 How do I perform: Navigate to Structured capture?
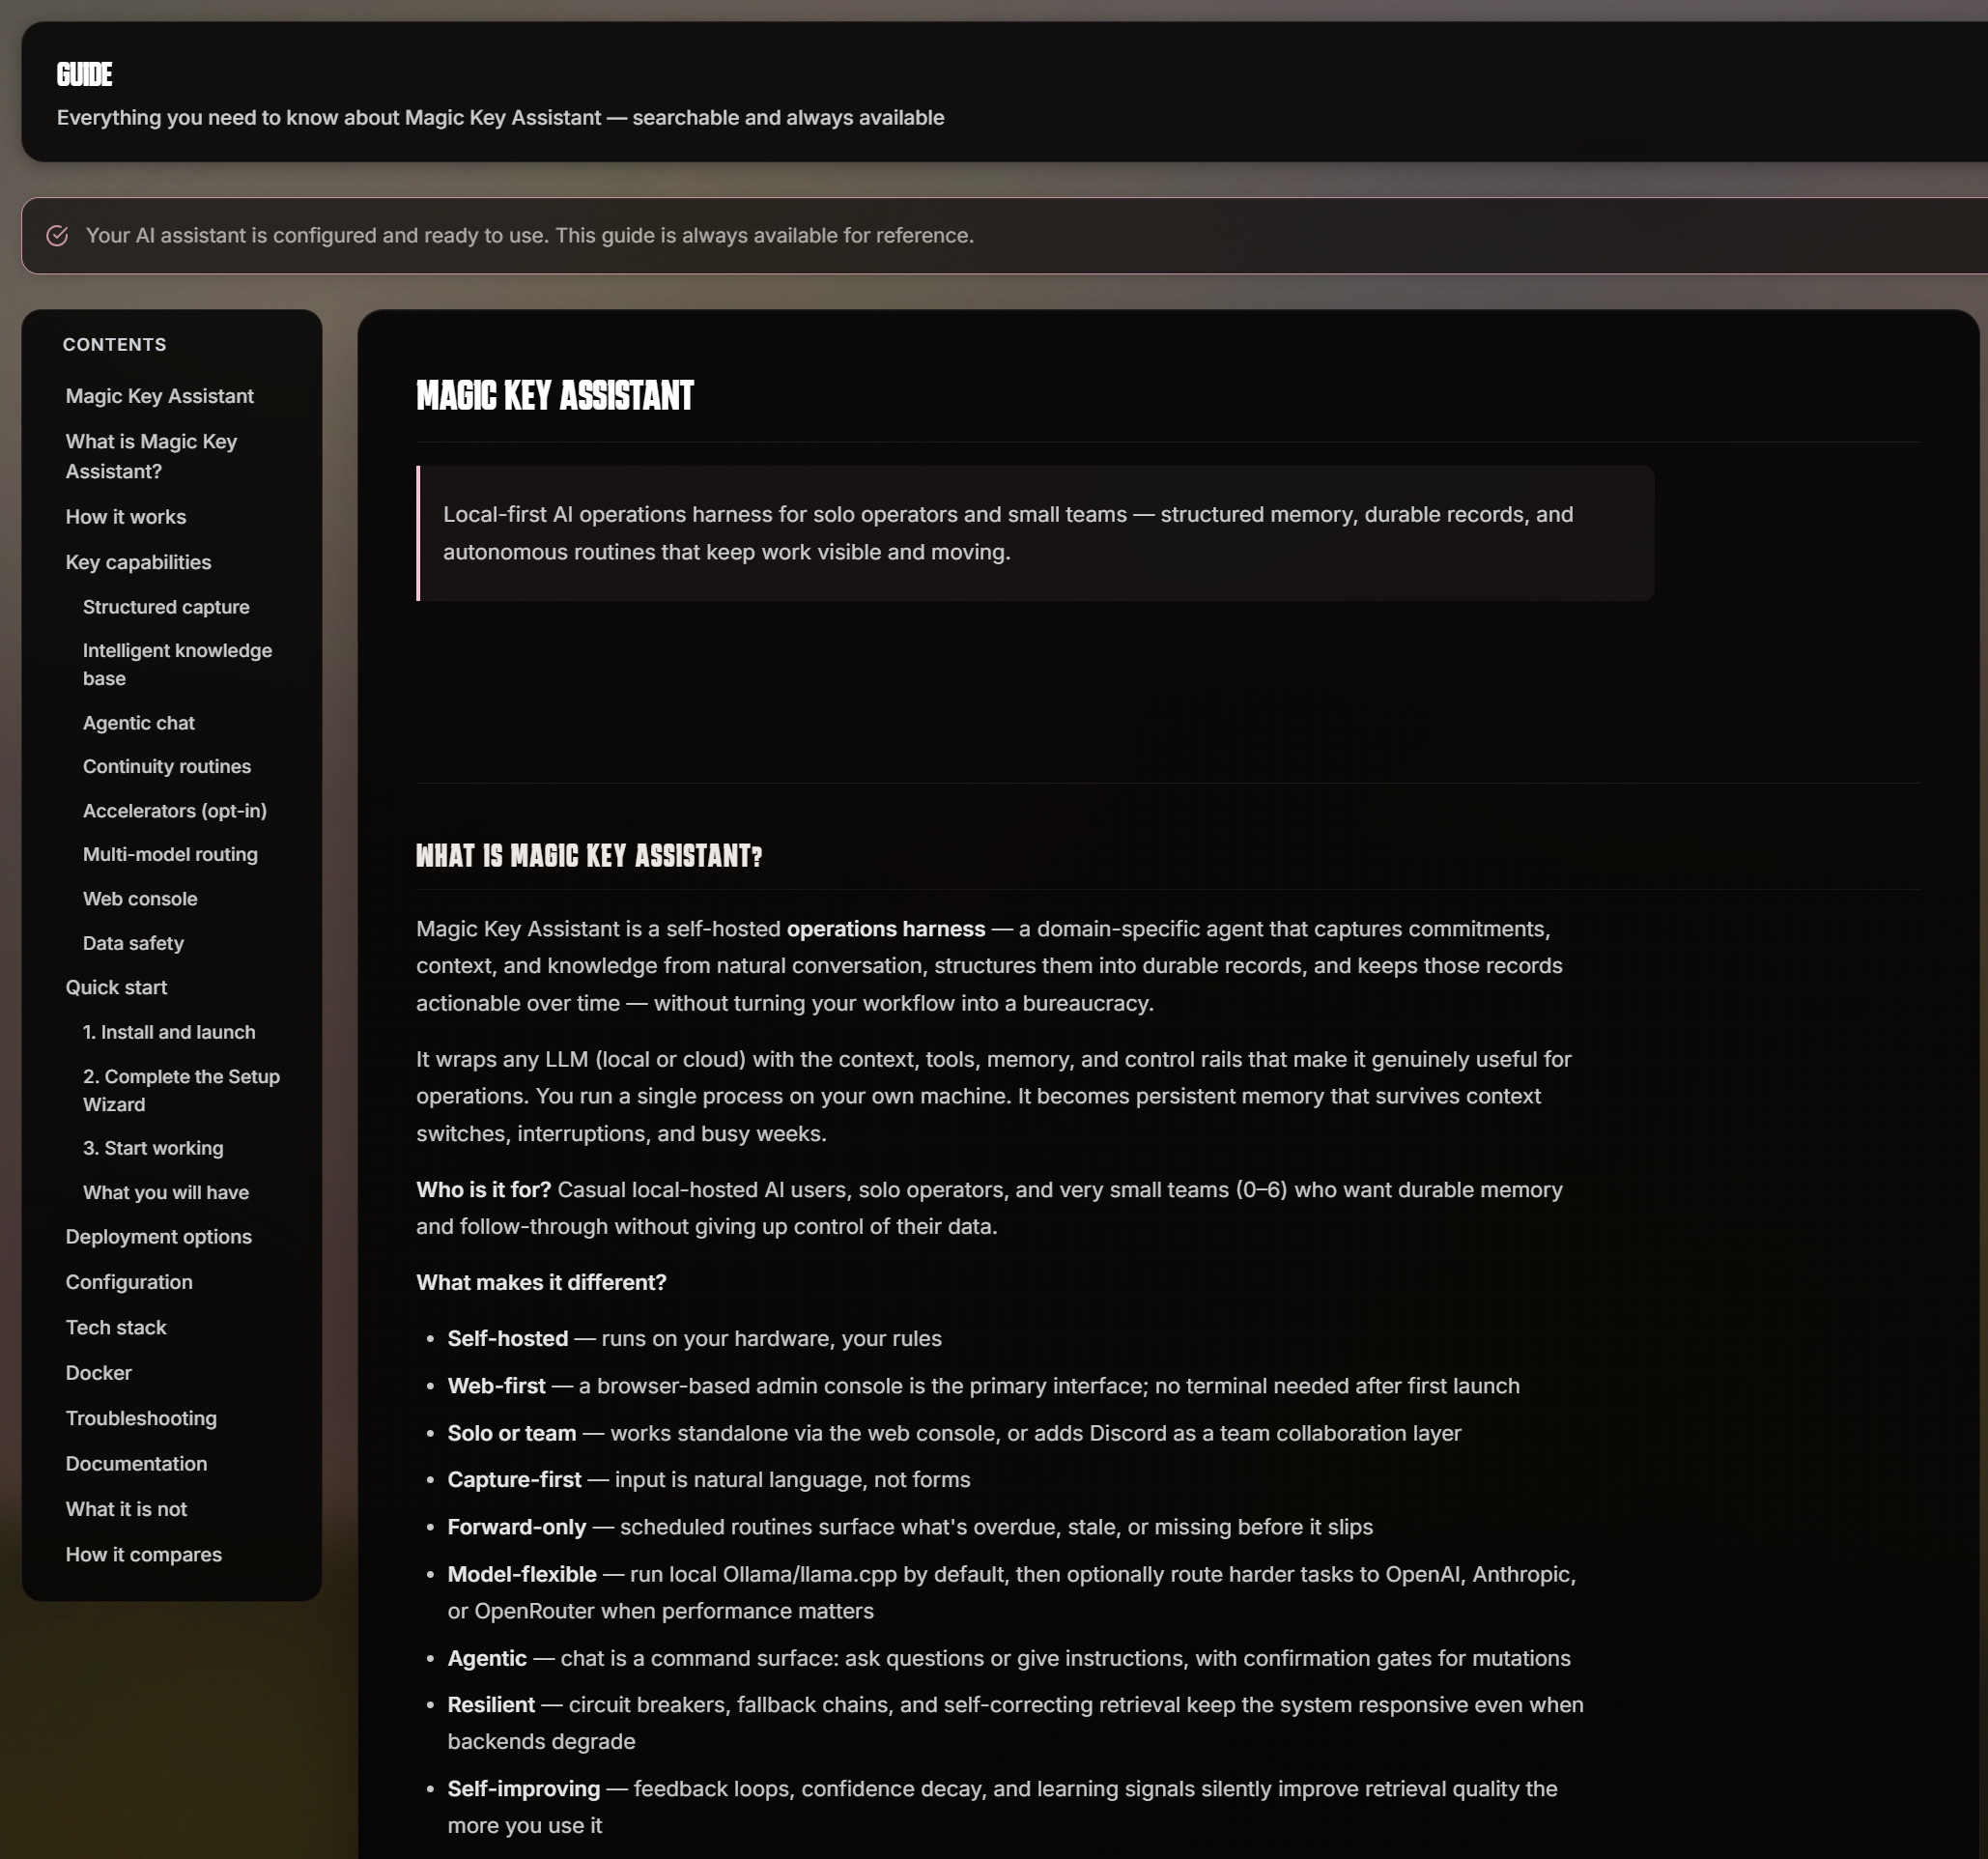166,607
